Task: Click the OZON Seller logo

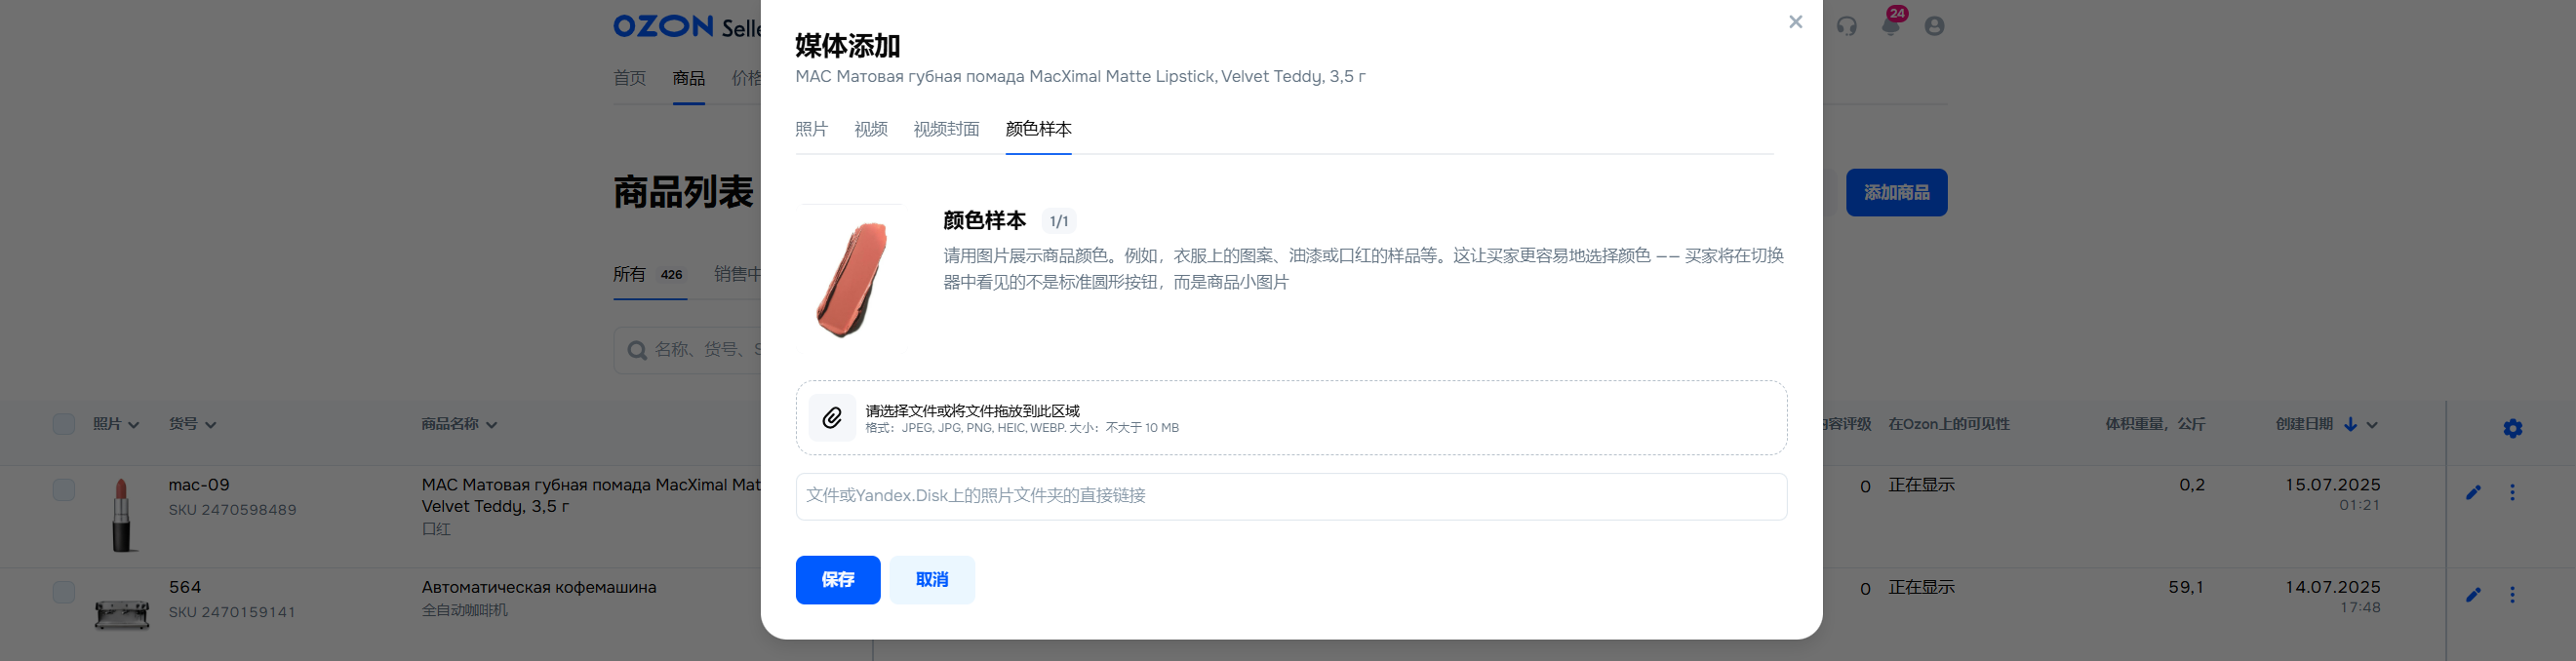Action: pyautogui.click(x=687, y=26)
